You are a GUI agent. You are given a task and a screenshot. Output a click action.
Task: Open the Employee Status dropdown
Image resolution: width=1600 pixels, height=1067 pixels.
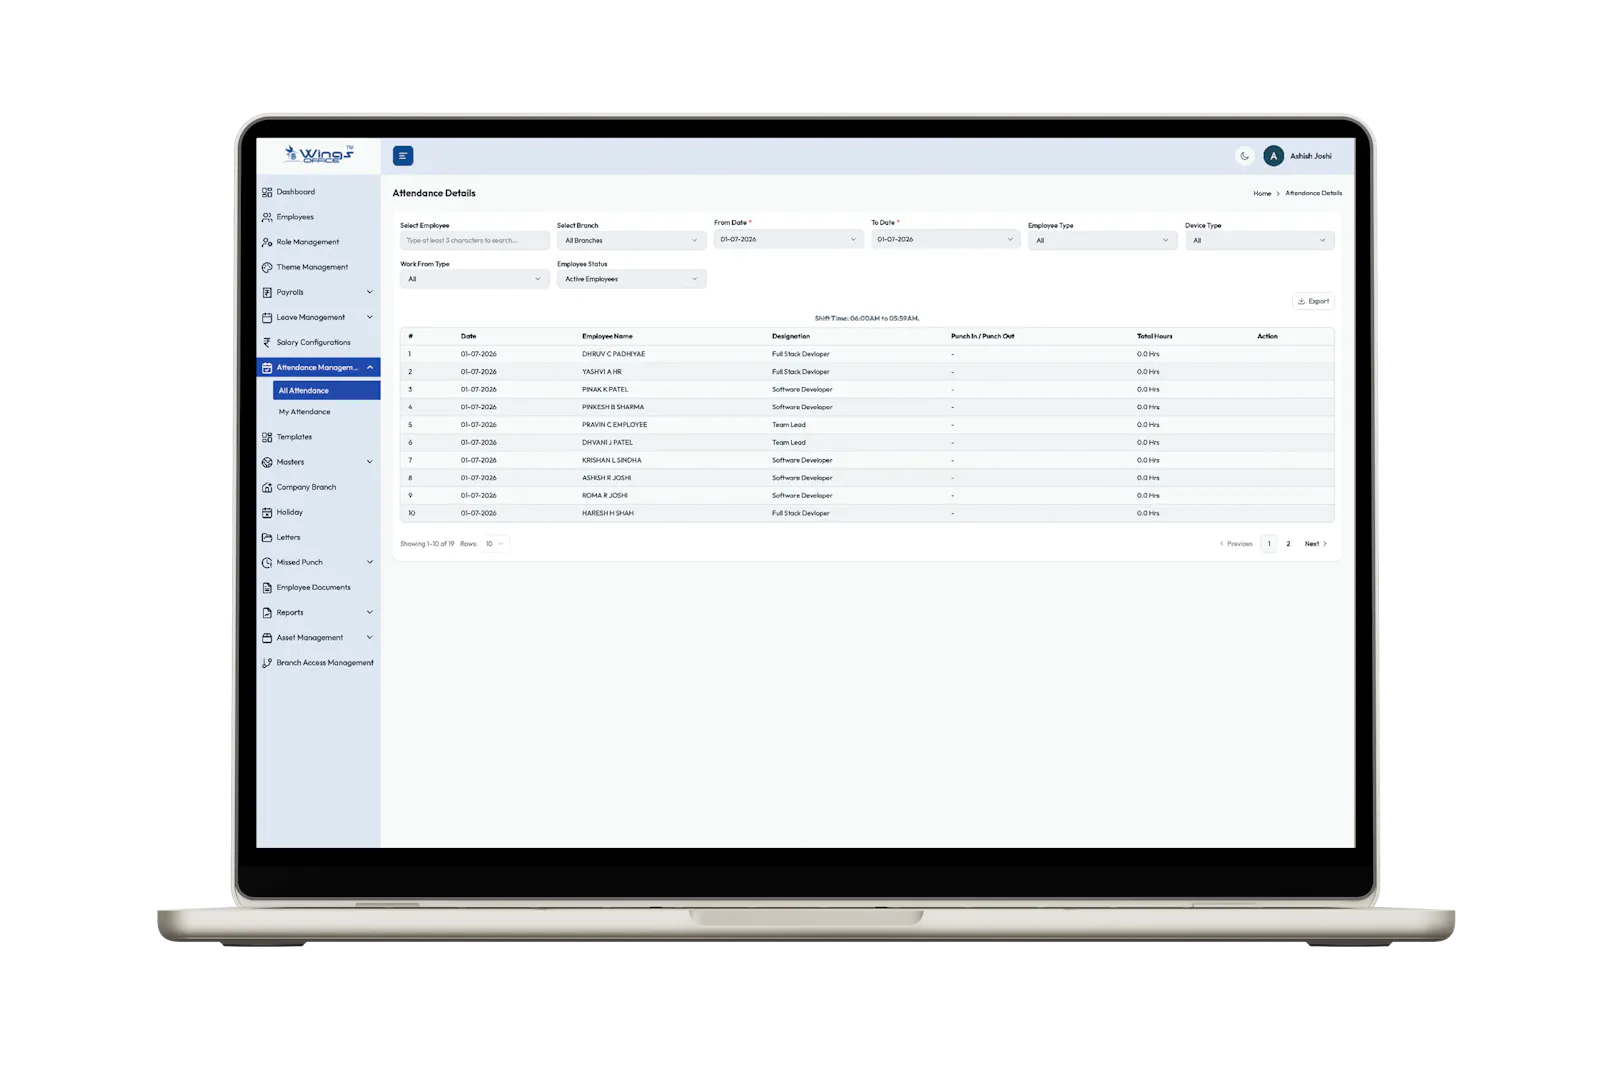tap(631, 279)
